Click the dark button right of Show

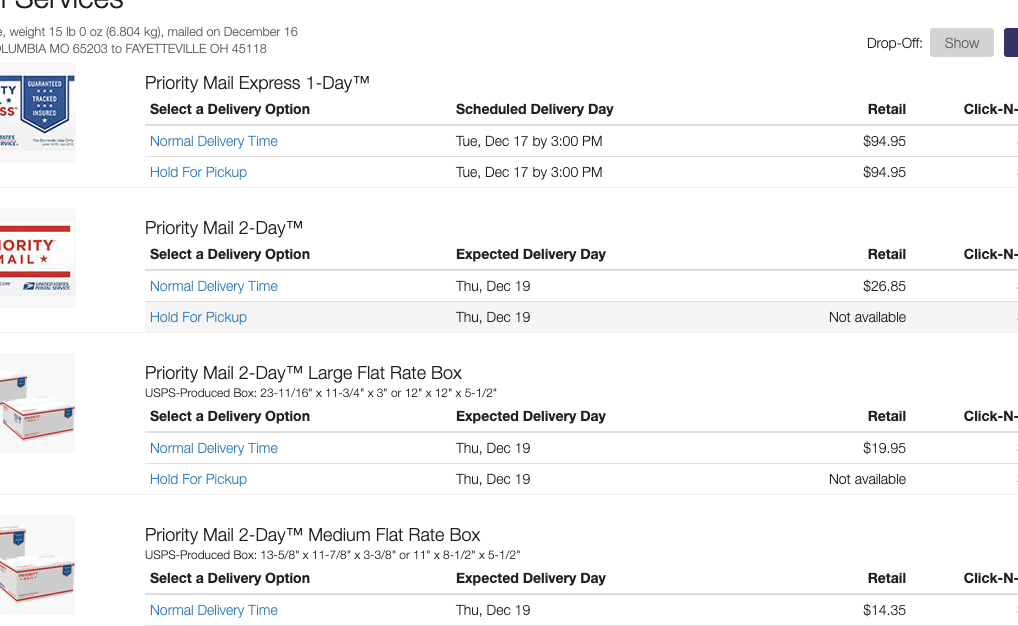[x=1011, y=43]
